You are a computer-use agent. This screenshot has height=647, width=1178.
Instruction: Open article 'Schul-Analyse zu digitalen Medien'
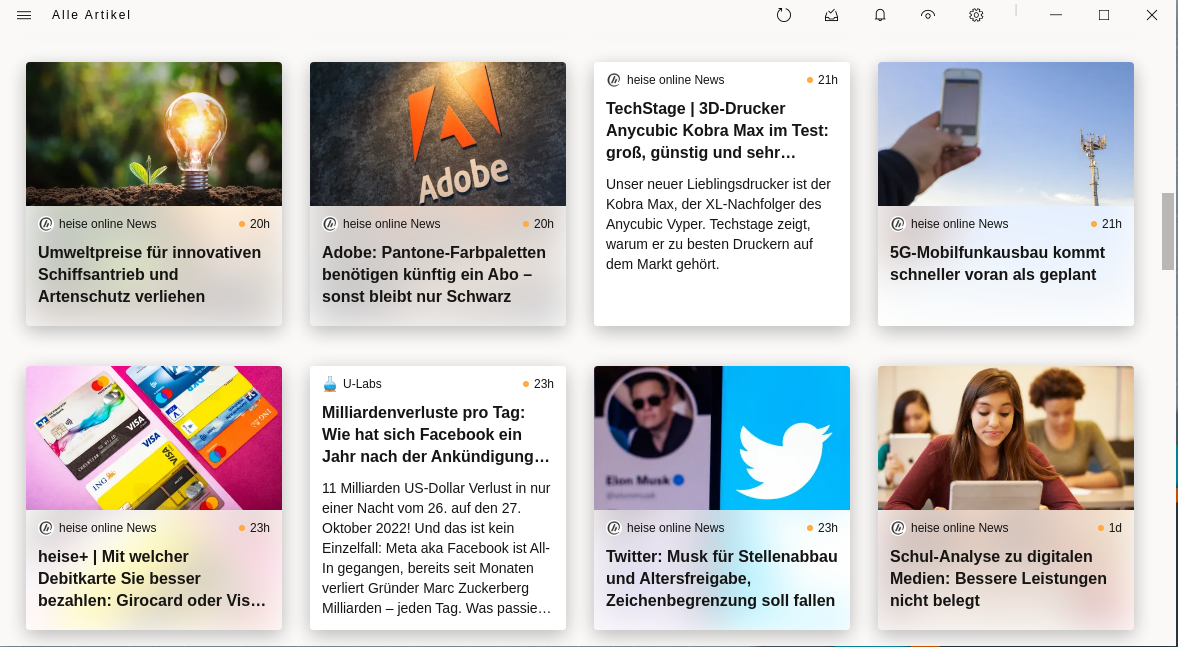point(998,579)
